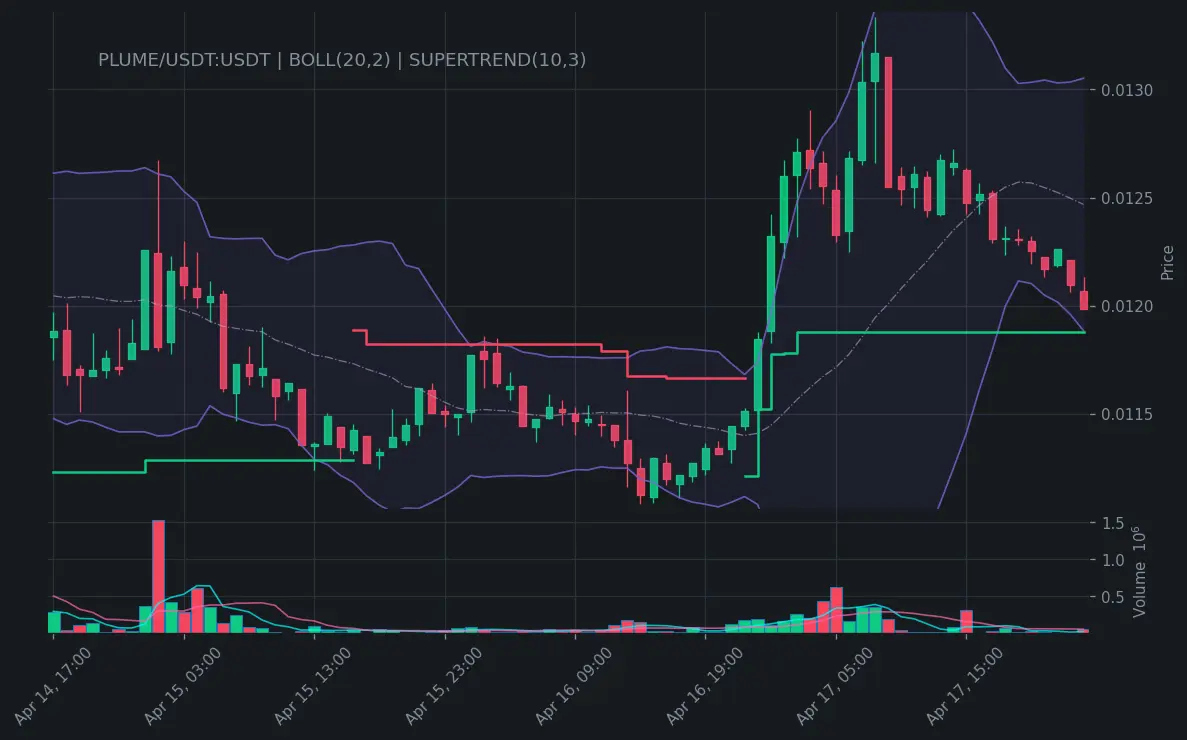Click the chart title PLUME/USDT:USDT text
This screenshot has width=1187, height=740.
184,60
